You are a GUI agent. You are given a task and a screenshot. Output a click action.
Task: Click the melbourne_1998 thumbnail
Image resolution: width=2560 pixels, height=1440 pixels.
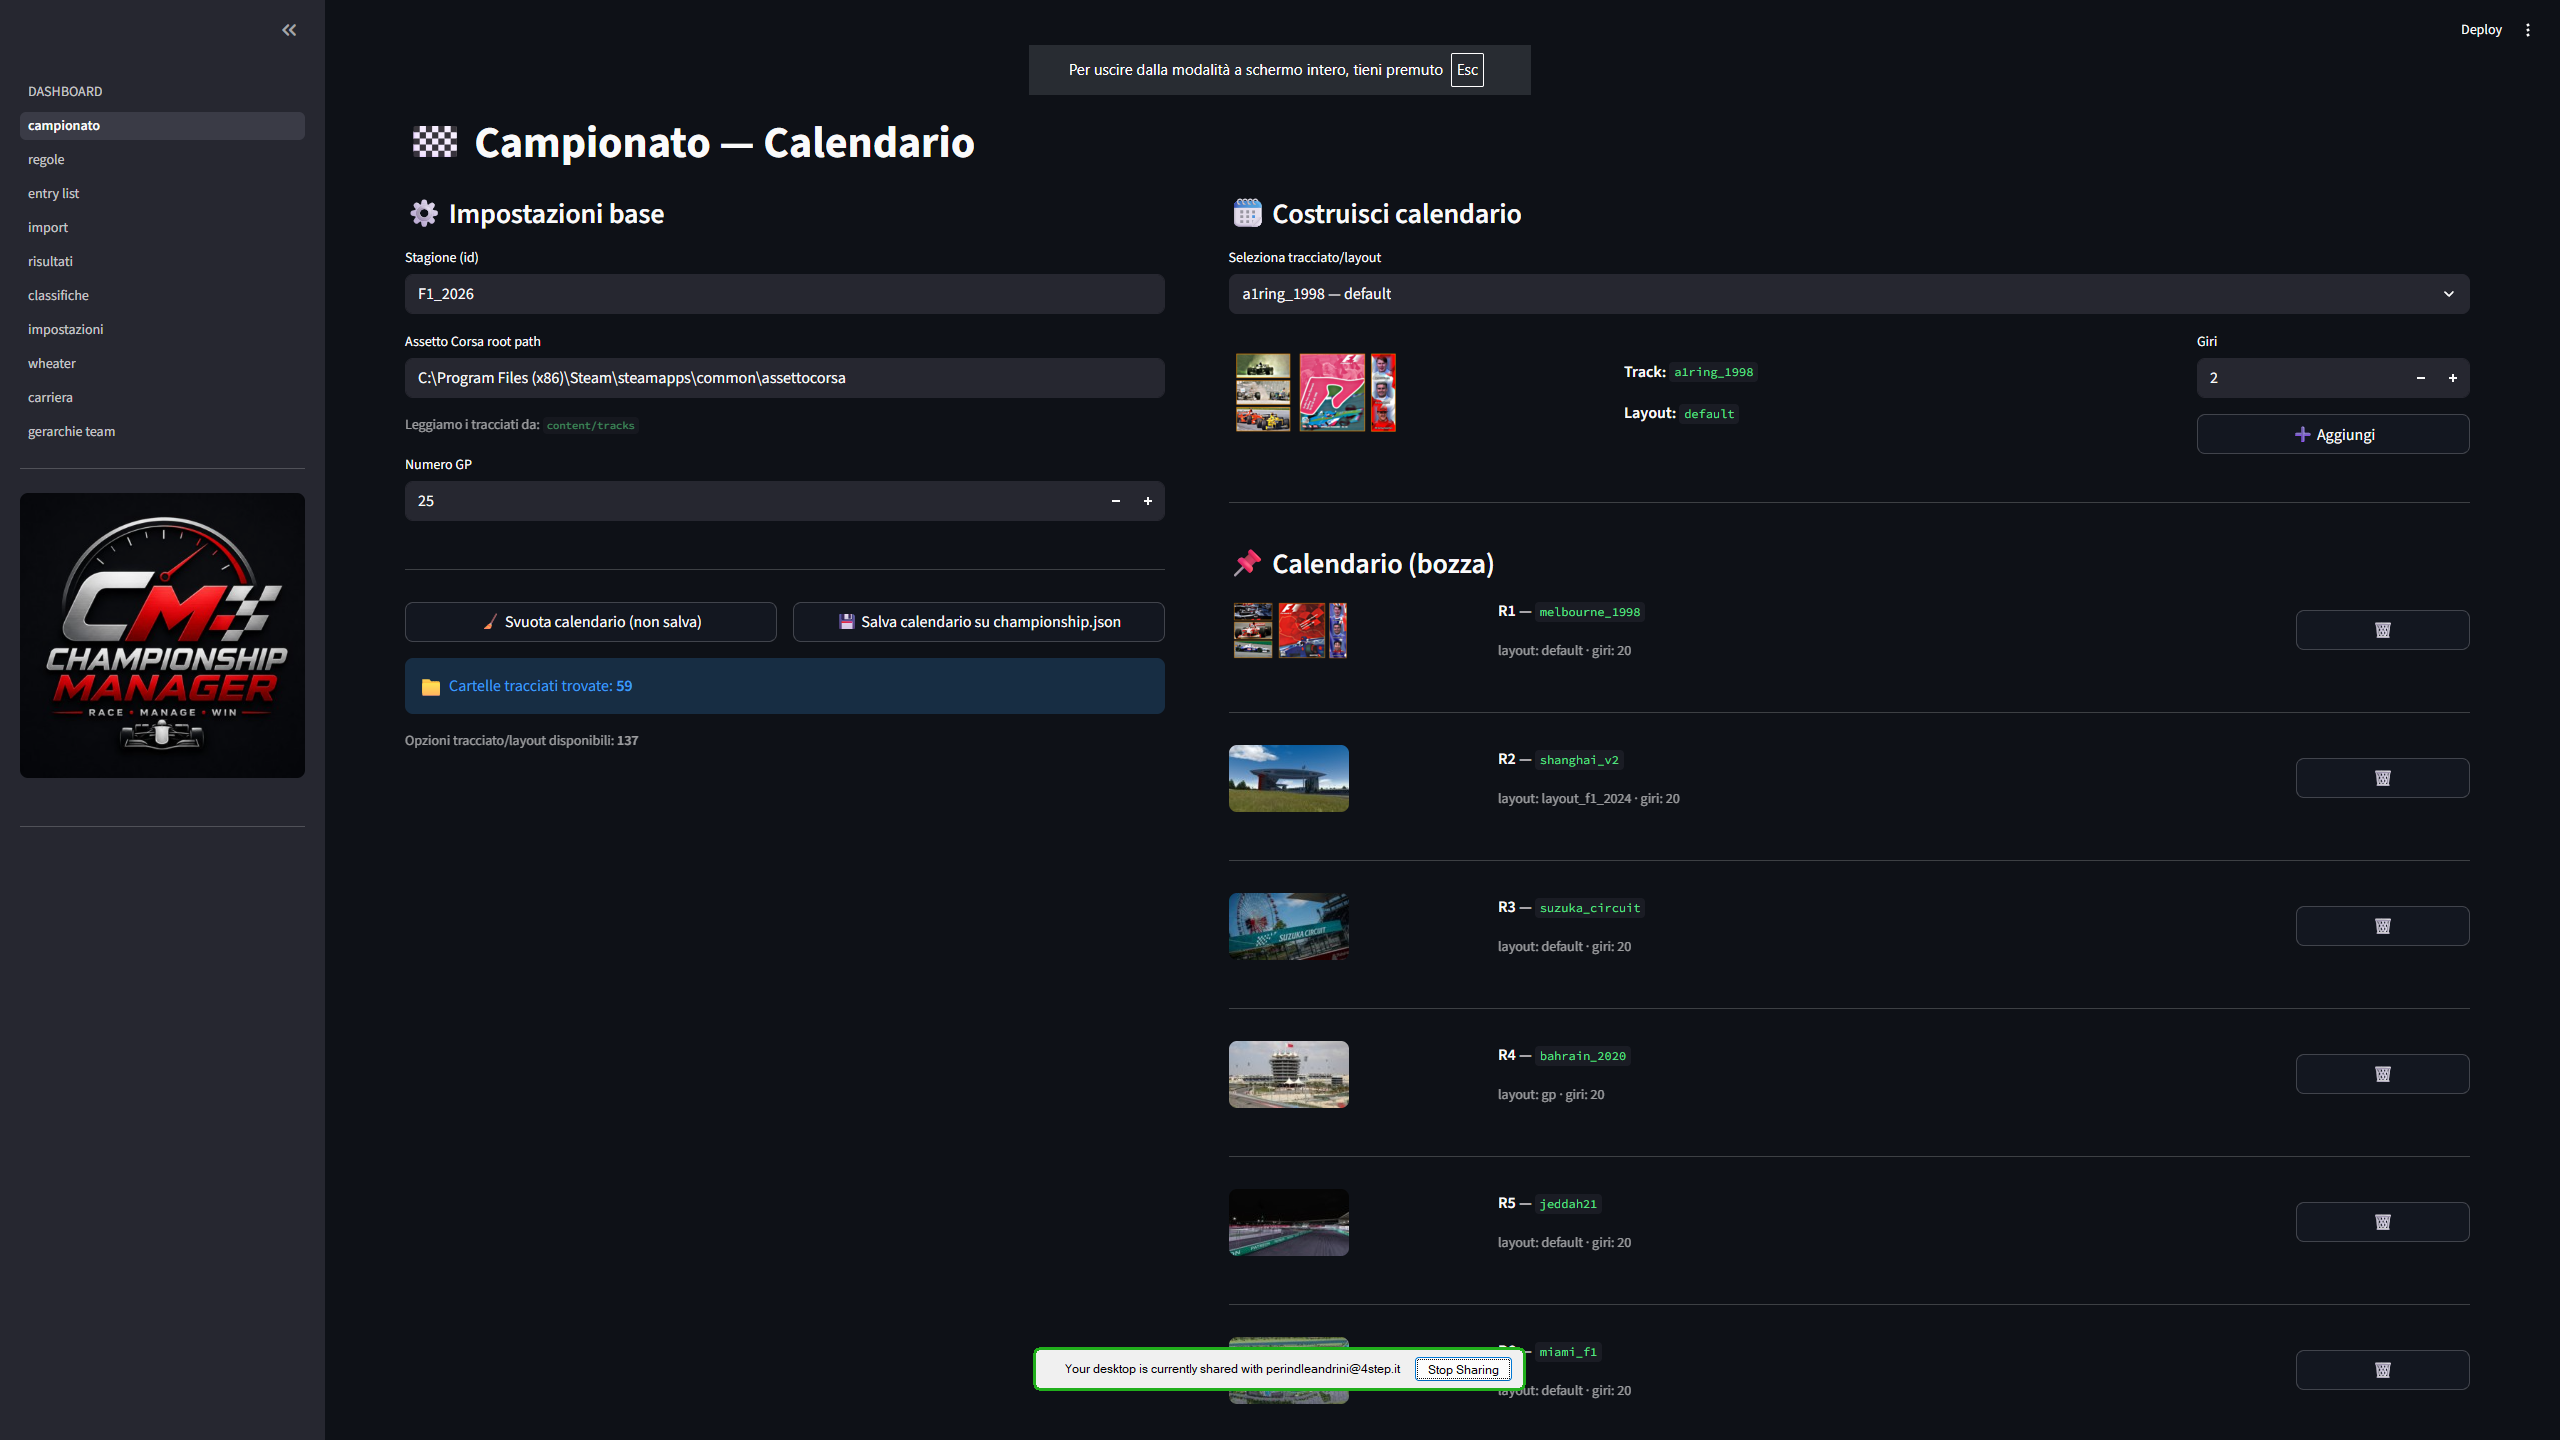(1289, 630)
